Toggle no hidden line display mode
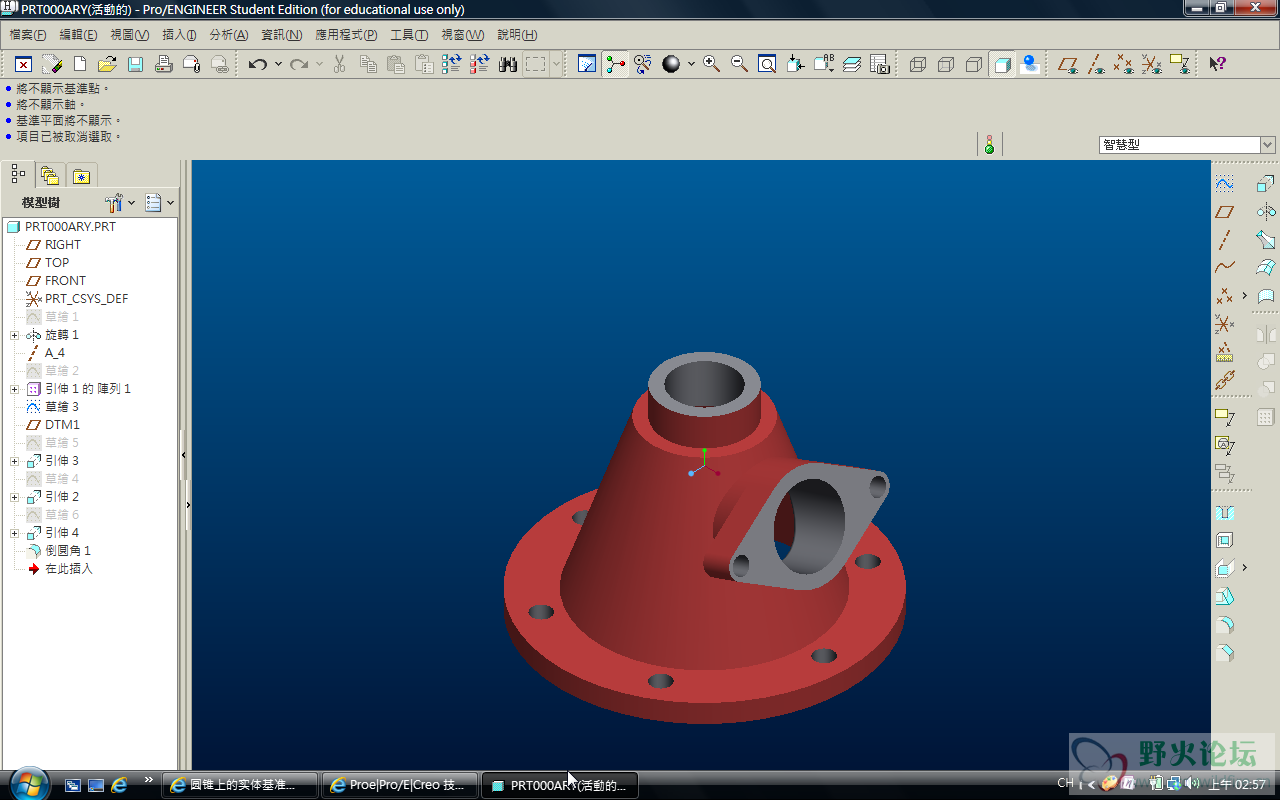 tap(973, 64)
